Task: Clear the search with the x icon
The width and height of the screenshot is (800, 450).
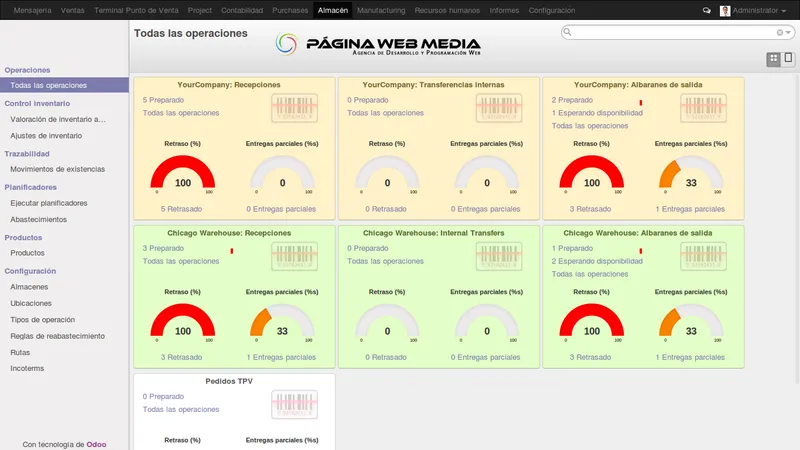Action: pyautogui.click(x=780, y=33)
